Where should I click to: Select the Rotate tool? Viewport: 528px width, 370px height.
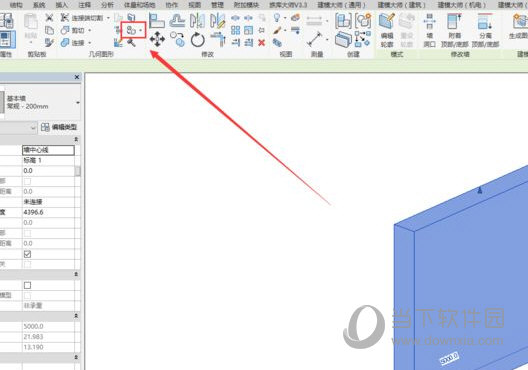197,40
